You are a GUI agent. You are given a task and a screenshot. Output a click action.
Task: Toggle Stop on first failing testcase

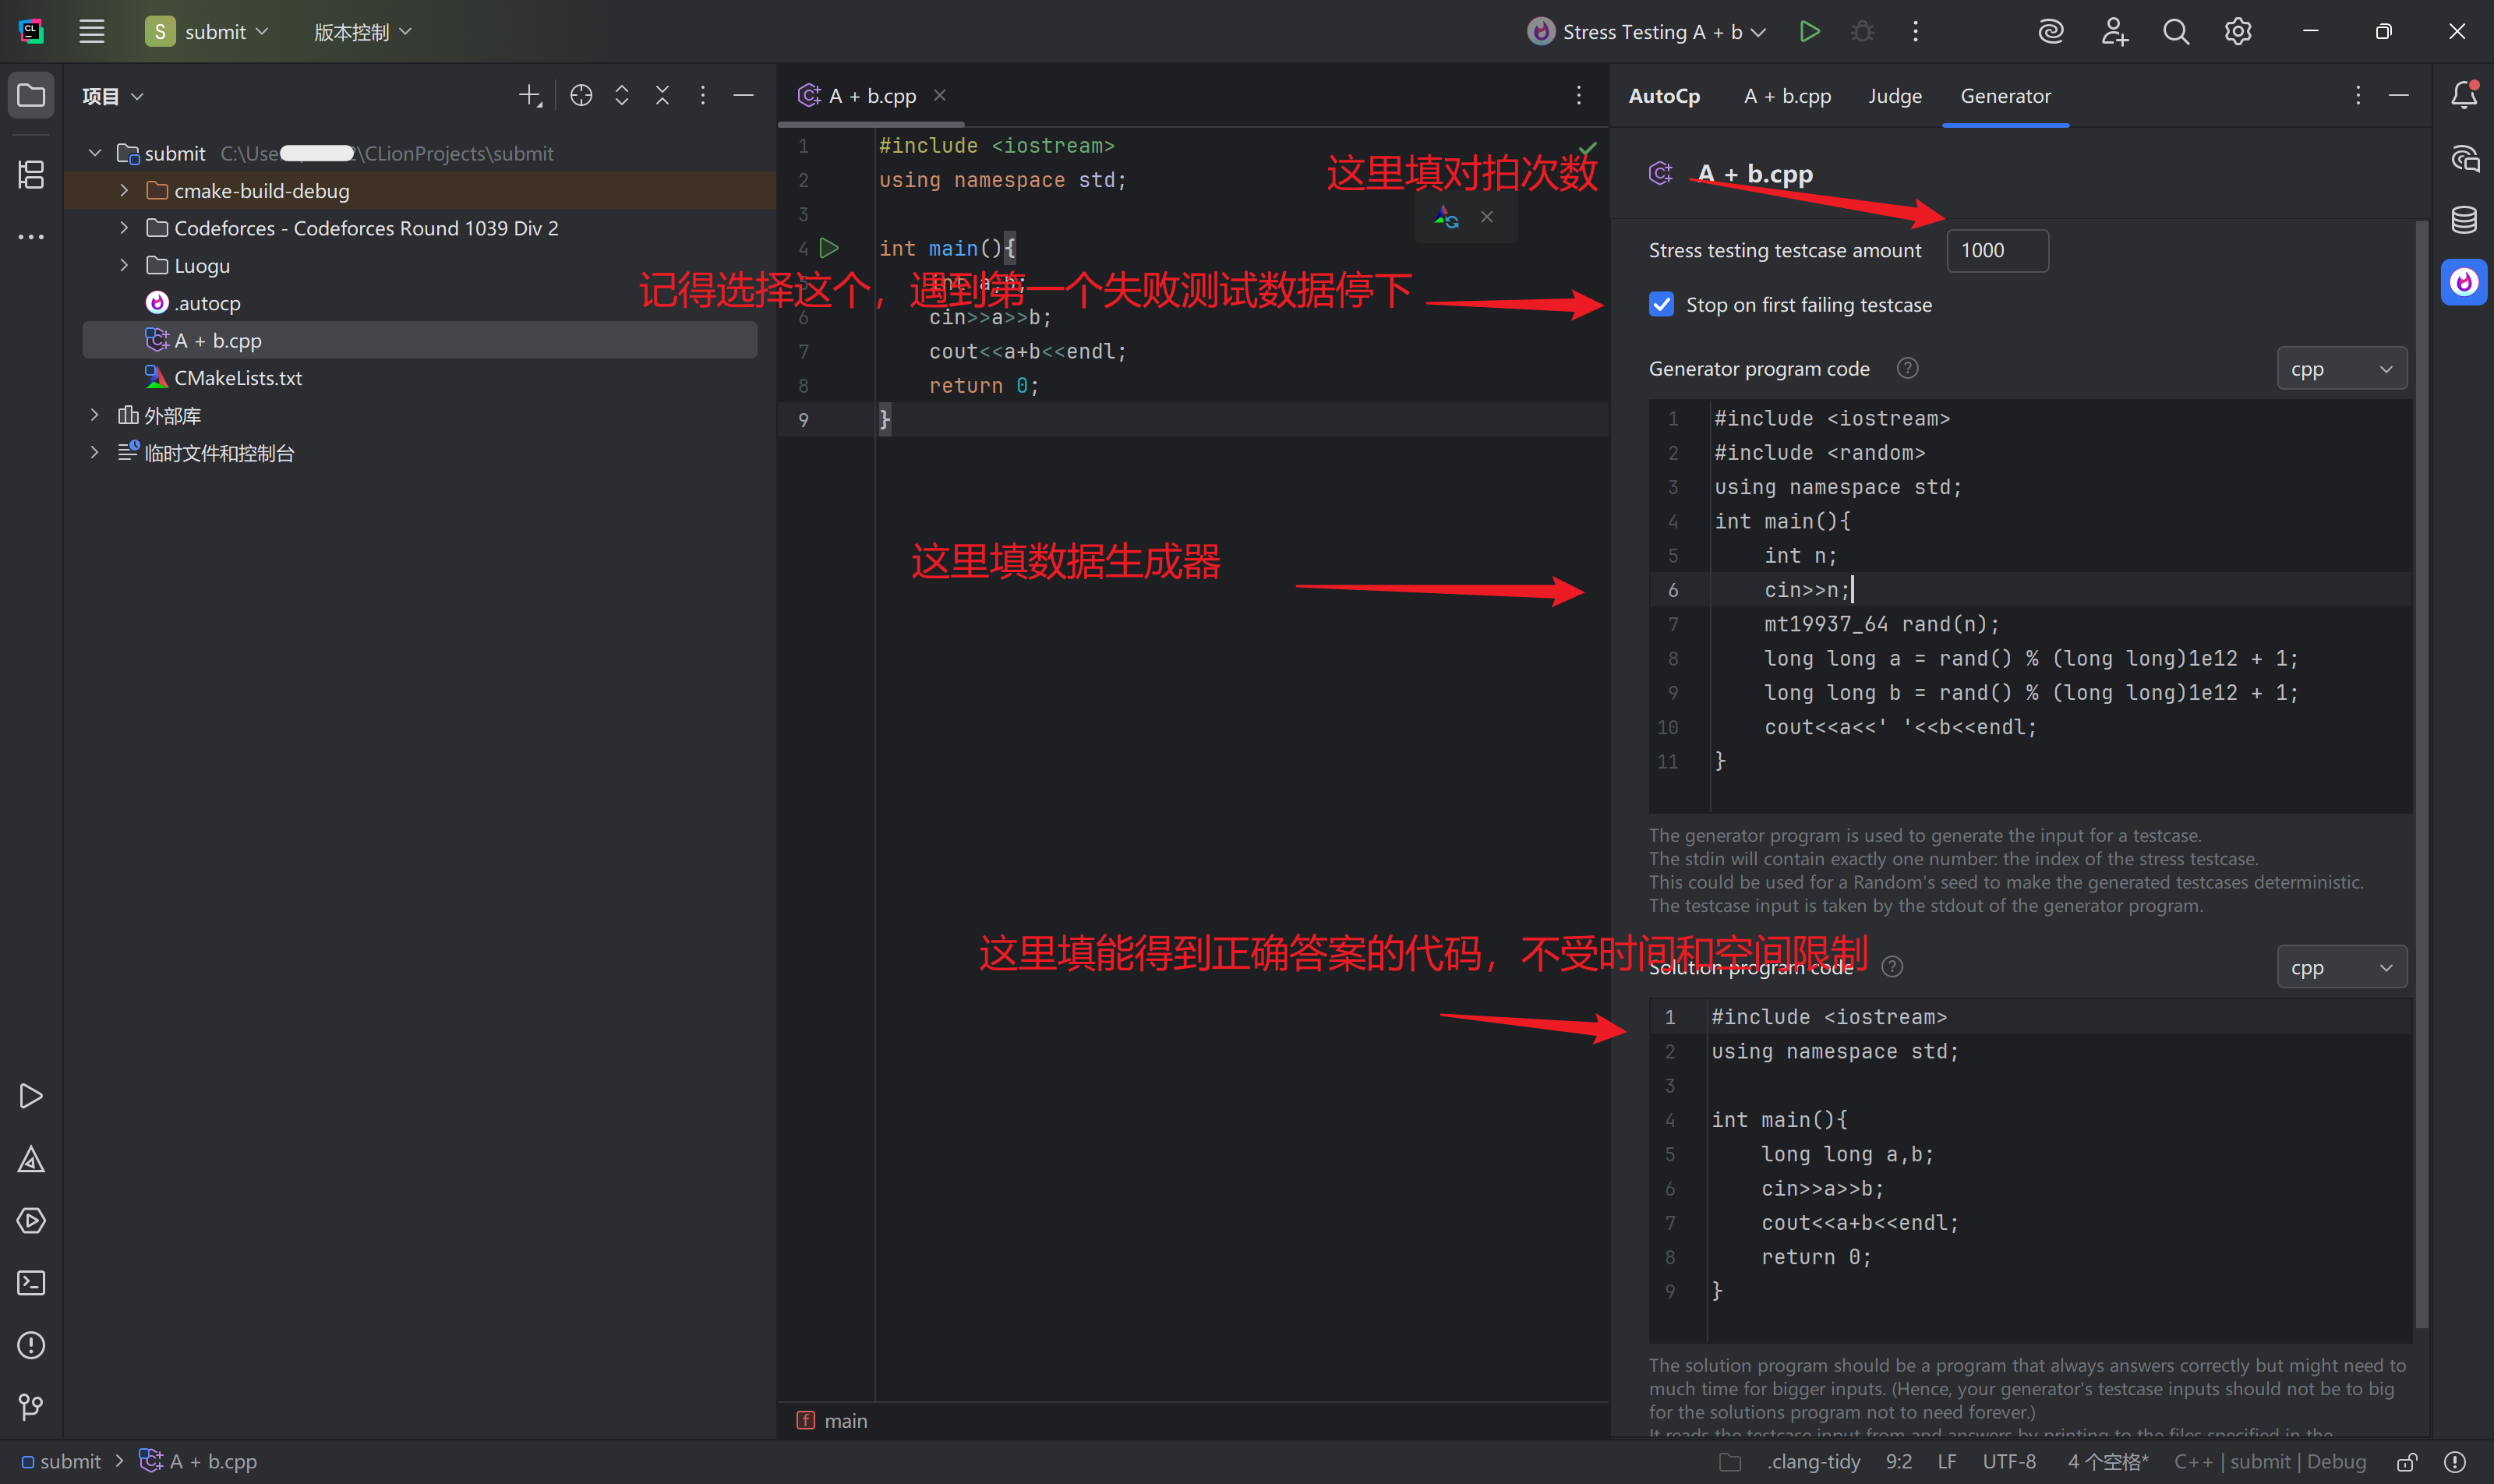pyautogui.click(x=1661, y=304)
